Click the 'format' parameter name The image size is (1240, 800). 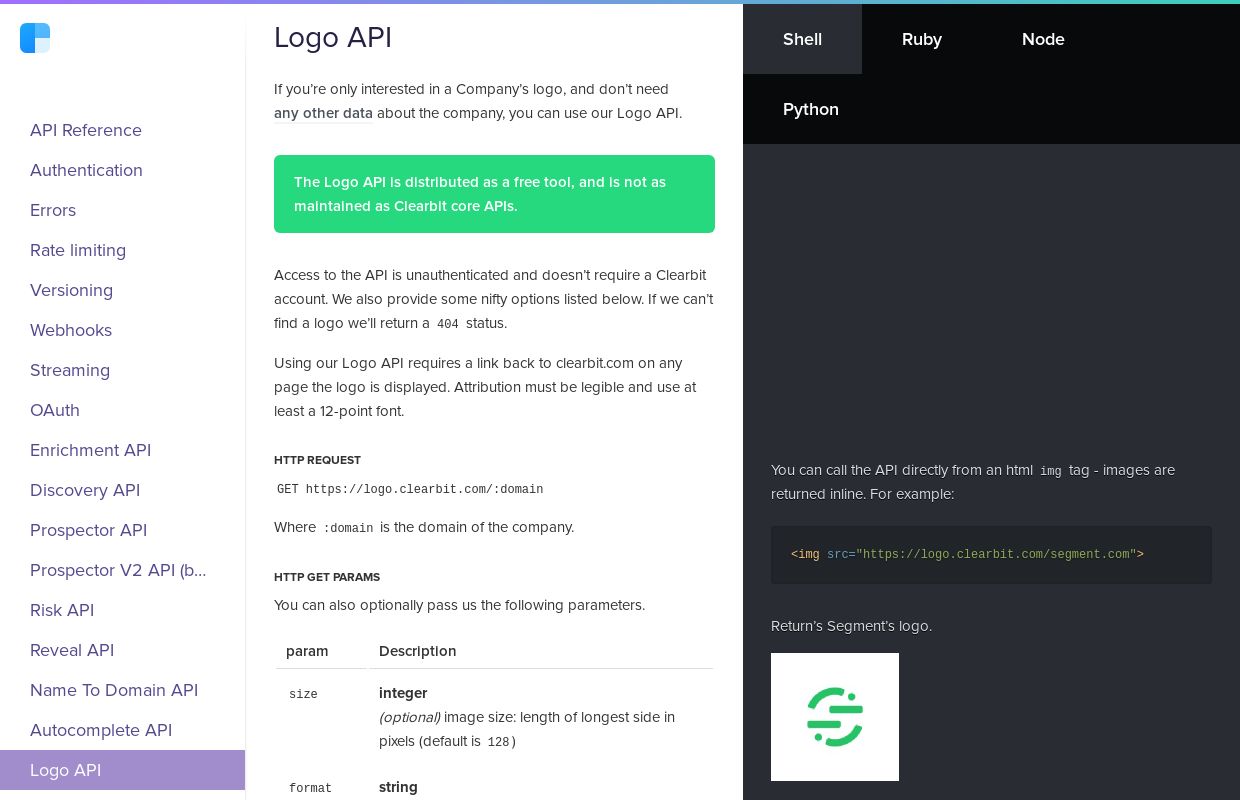[310, 788]
